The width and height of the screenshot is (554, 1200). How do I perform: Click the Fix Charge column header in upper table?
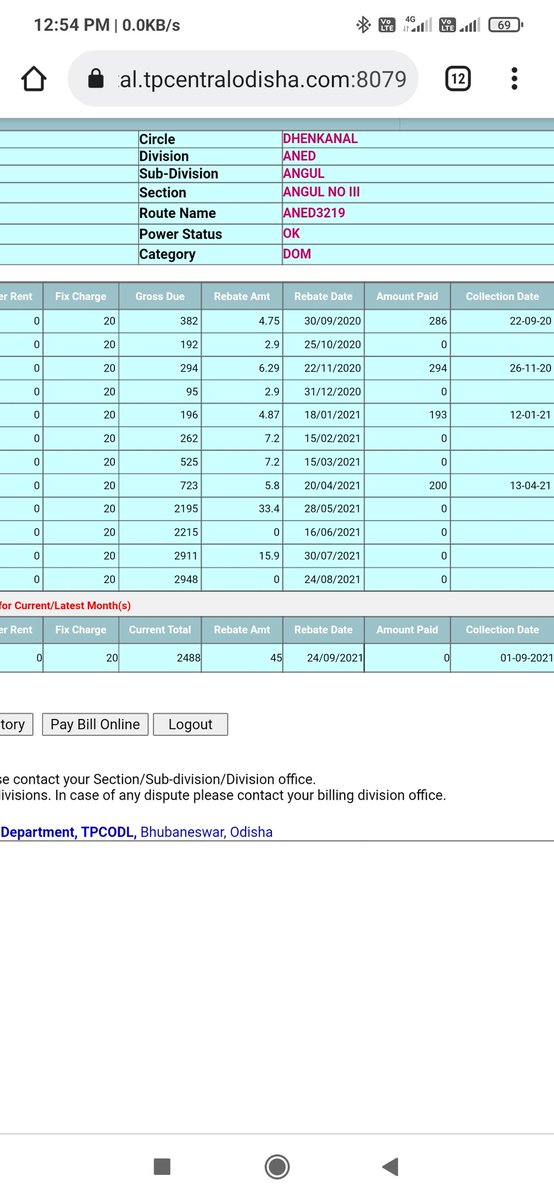coord(80,296)
